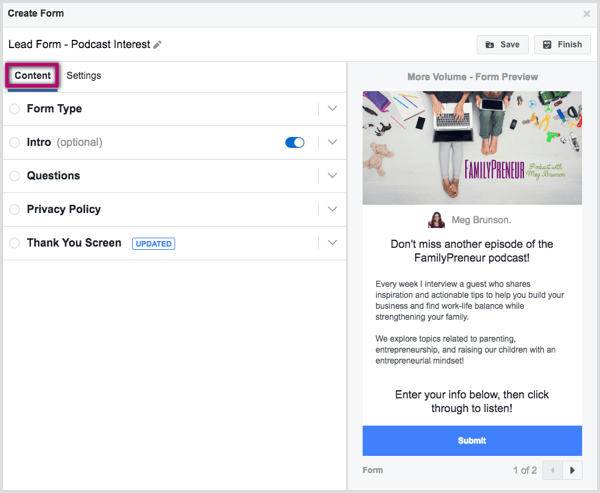Click the Questions heading
This screenshot has height=493, width=600.
(54, 176)
